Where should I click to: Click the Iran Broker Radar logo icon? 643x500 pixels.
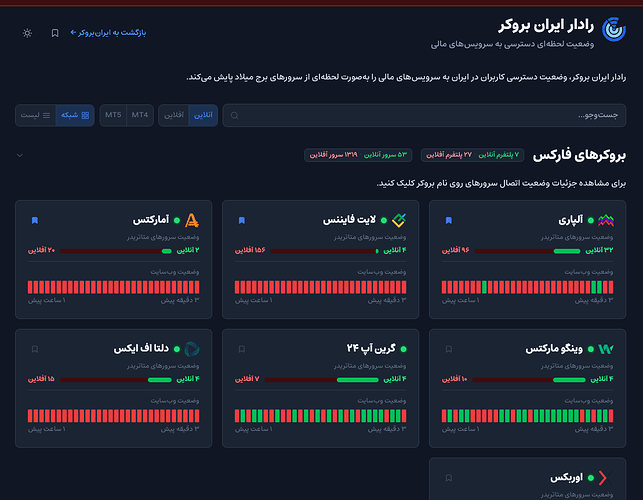tap(613, 30)
